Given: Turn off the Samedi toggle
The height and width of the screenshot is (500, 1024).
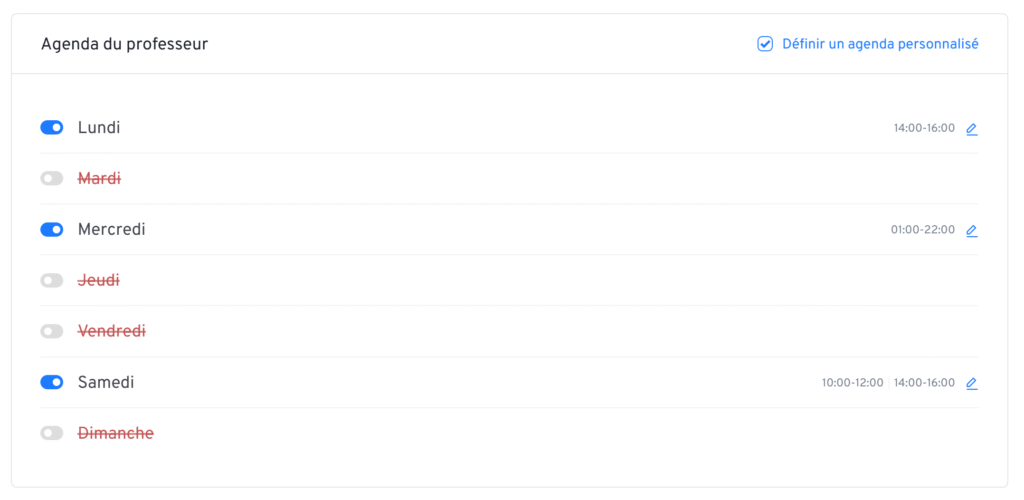Looking at the screenshot, I should (x=52, y=382).
